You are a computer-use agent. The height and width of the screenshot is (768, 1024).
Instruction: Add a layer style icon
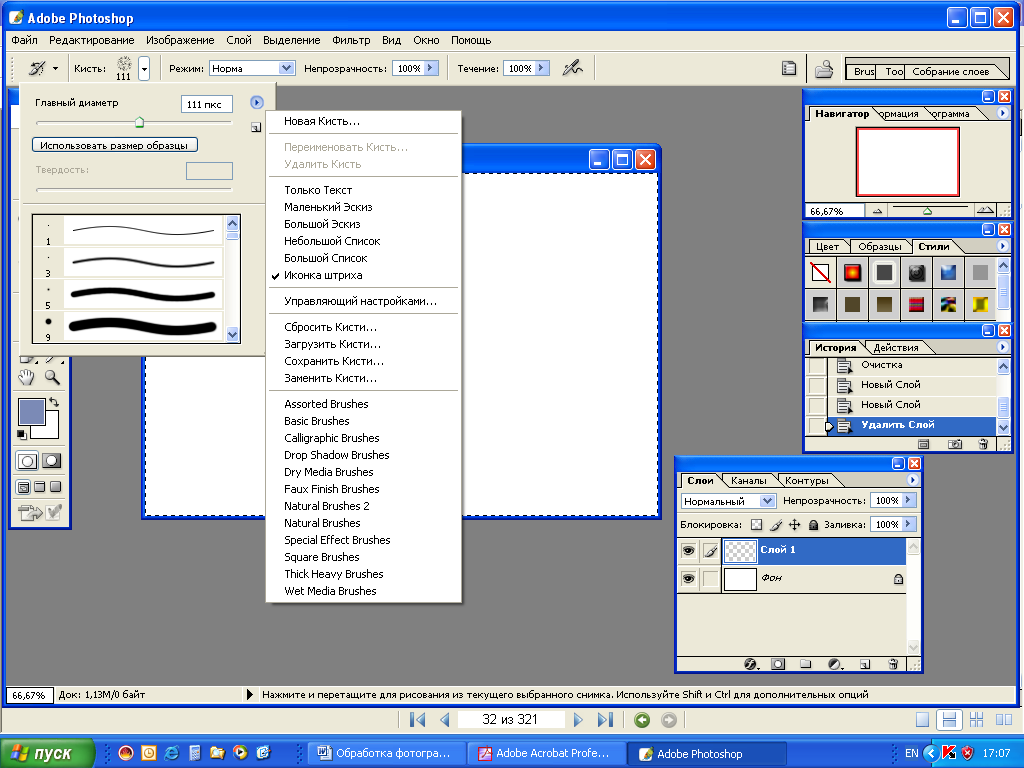pos(752,664)
